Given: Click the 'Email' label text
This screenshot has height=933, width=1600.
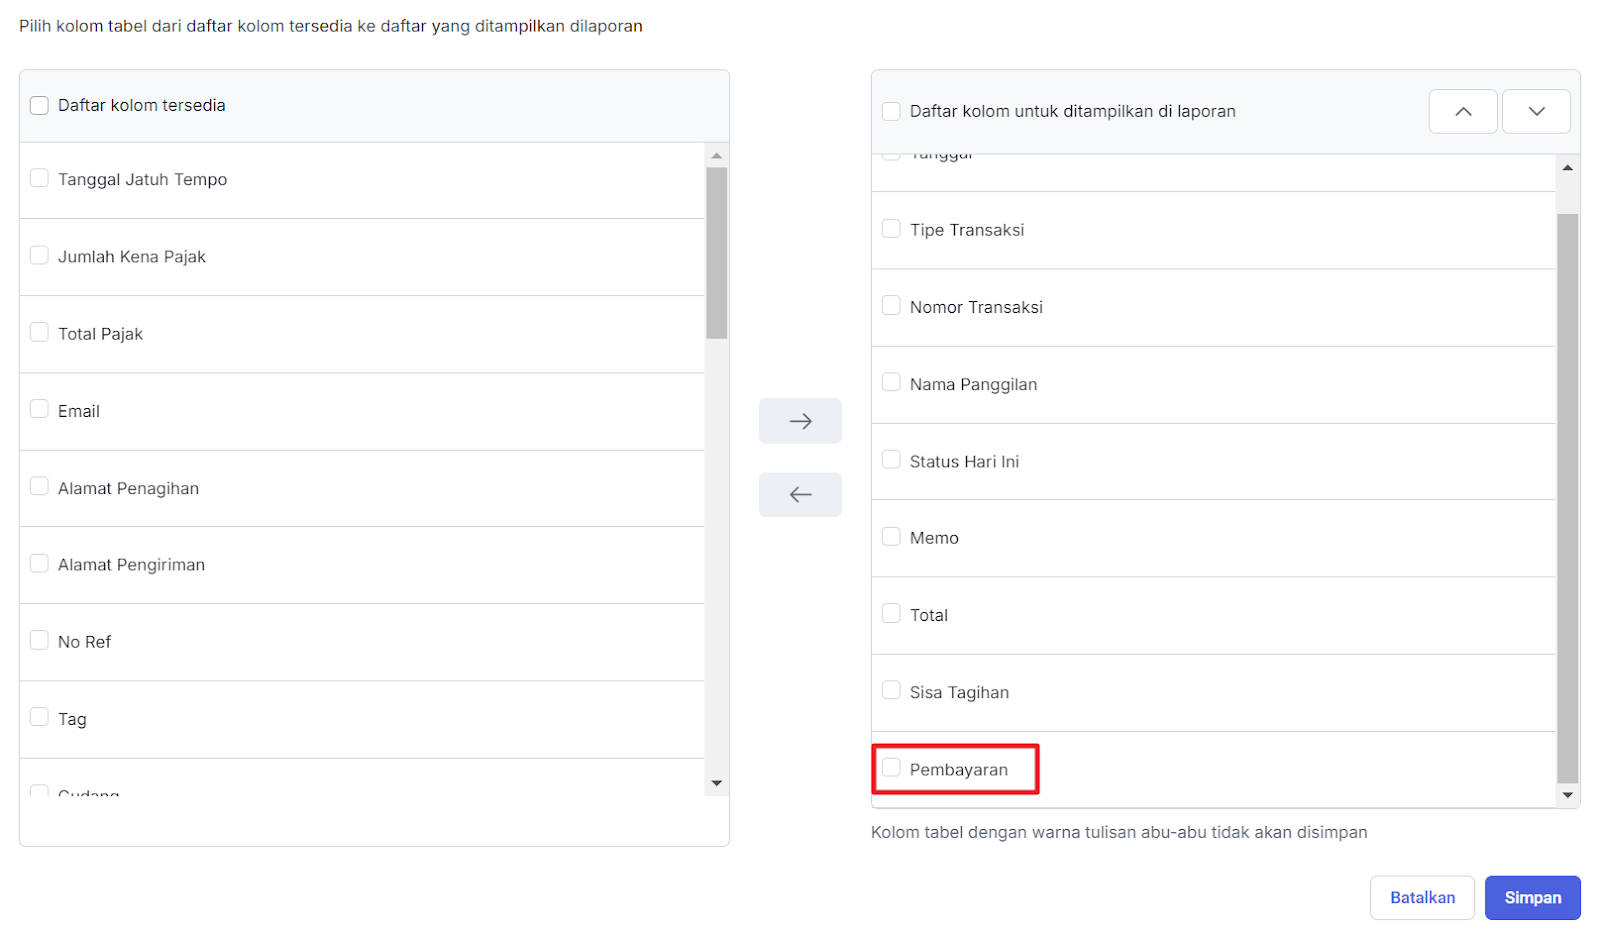Looking at the screenshot, I should (x=79, y=411).
